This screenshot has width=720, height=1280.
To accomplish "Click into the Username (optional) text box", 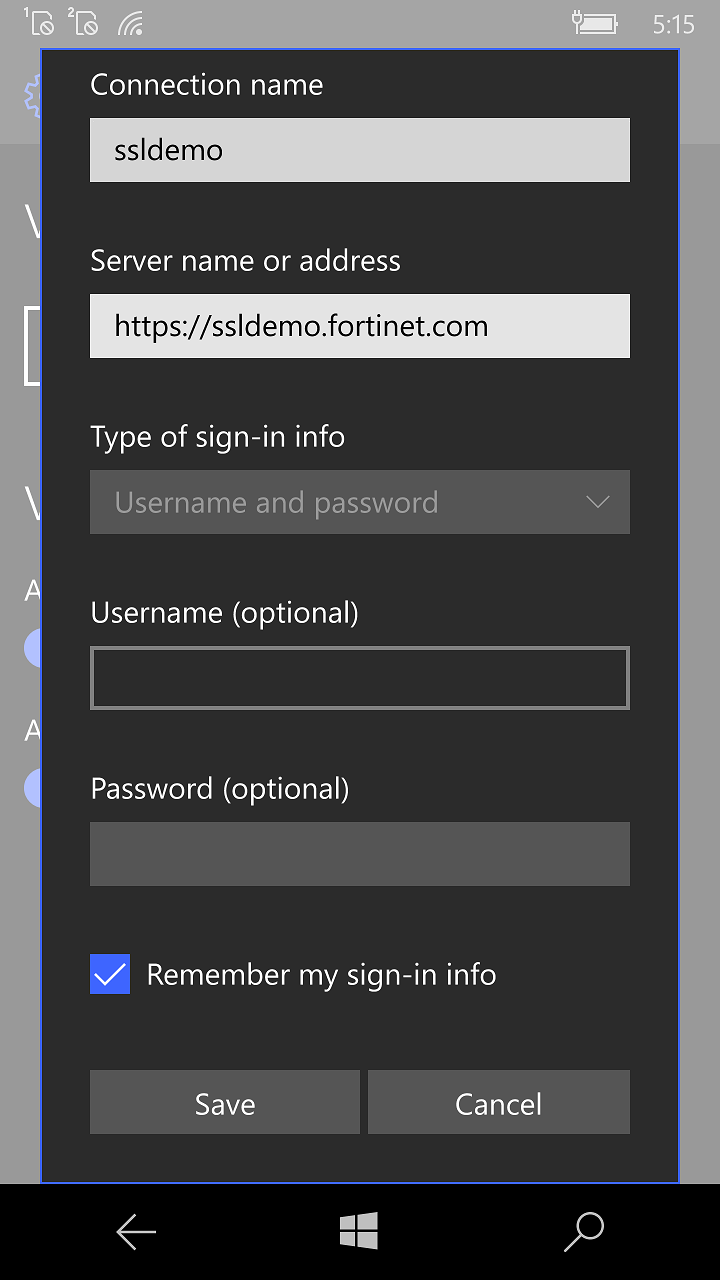I will click(x=359, y=678).
